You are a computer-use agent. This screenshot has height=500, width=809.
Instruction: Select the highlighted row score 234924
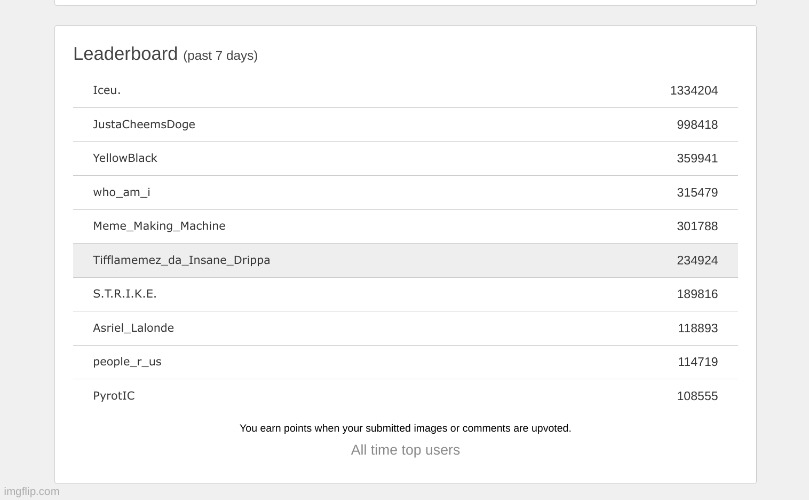pyautogui.click(x=697, y=261)
